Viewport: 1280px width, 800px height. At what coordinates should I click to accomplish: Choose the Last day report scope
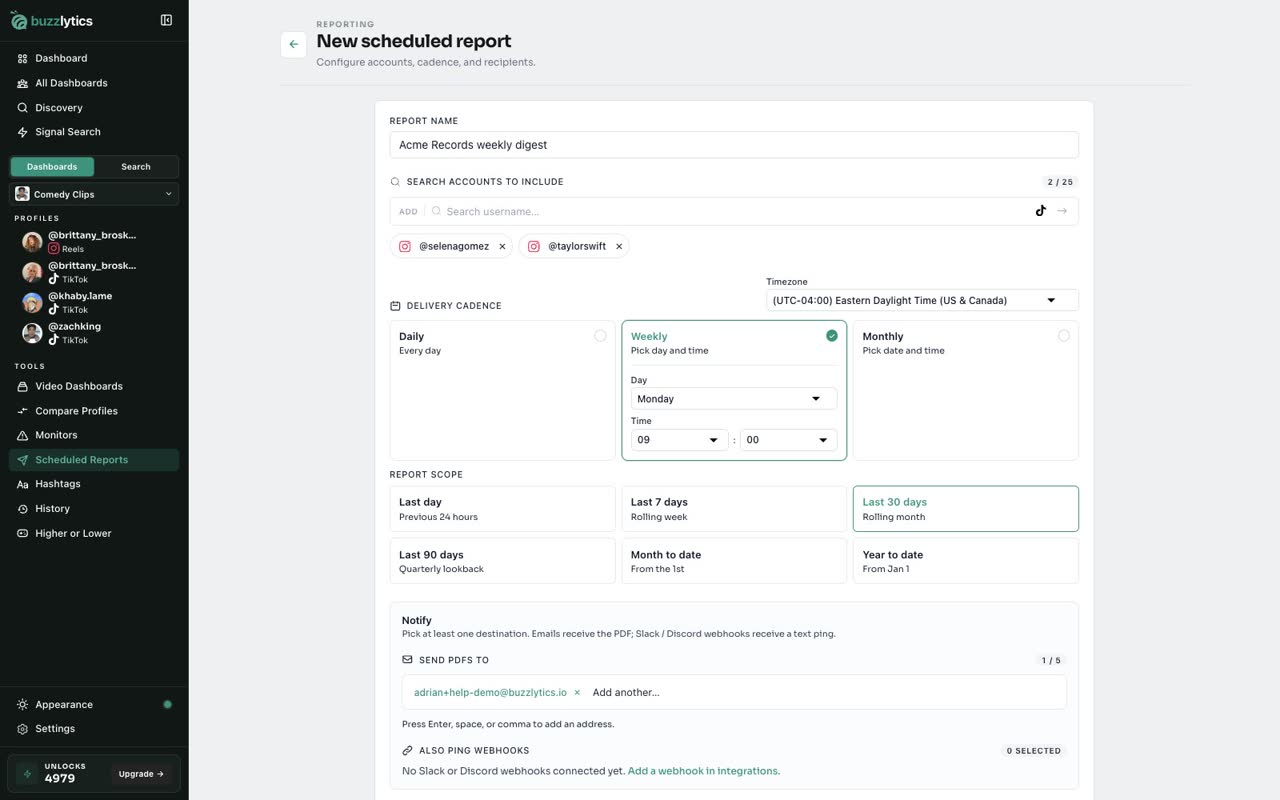point(502,509)
